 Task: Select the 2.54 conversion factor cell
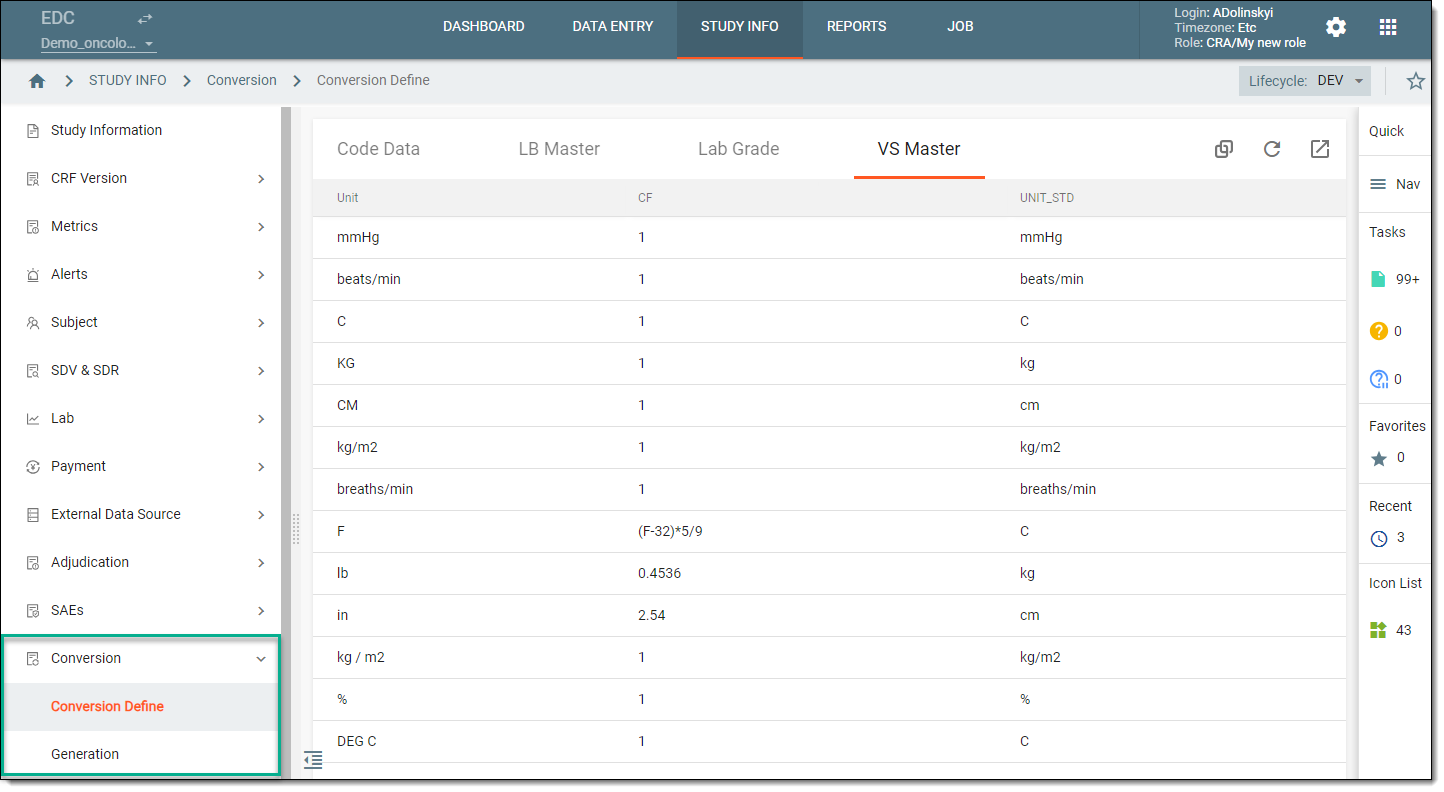pos(652,616)
